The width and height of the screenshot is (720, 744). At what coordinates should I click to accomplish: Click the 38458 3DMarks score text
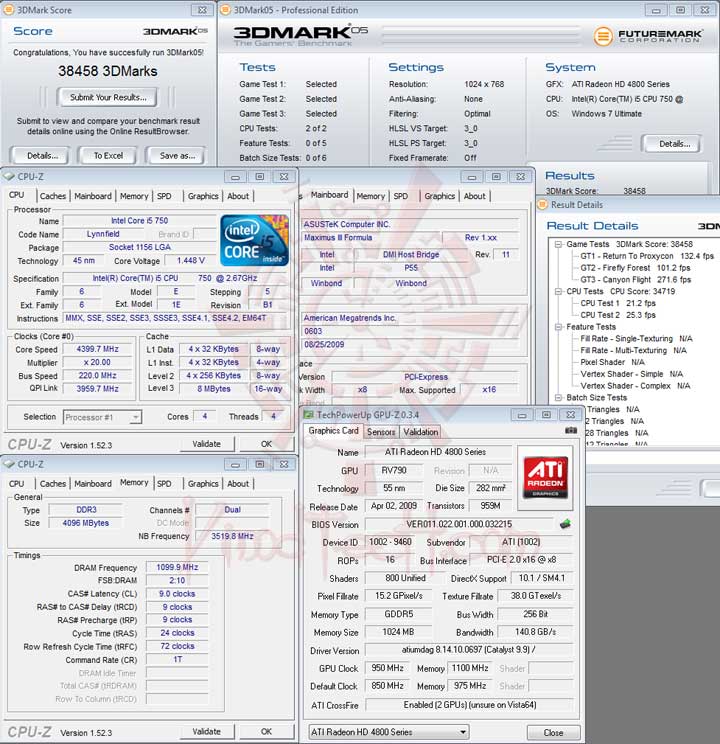(x=108, y=71)
